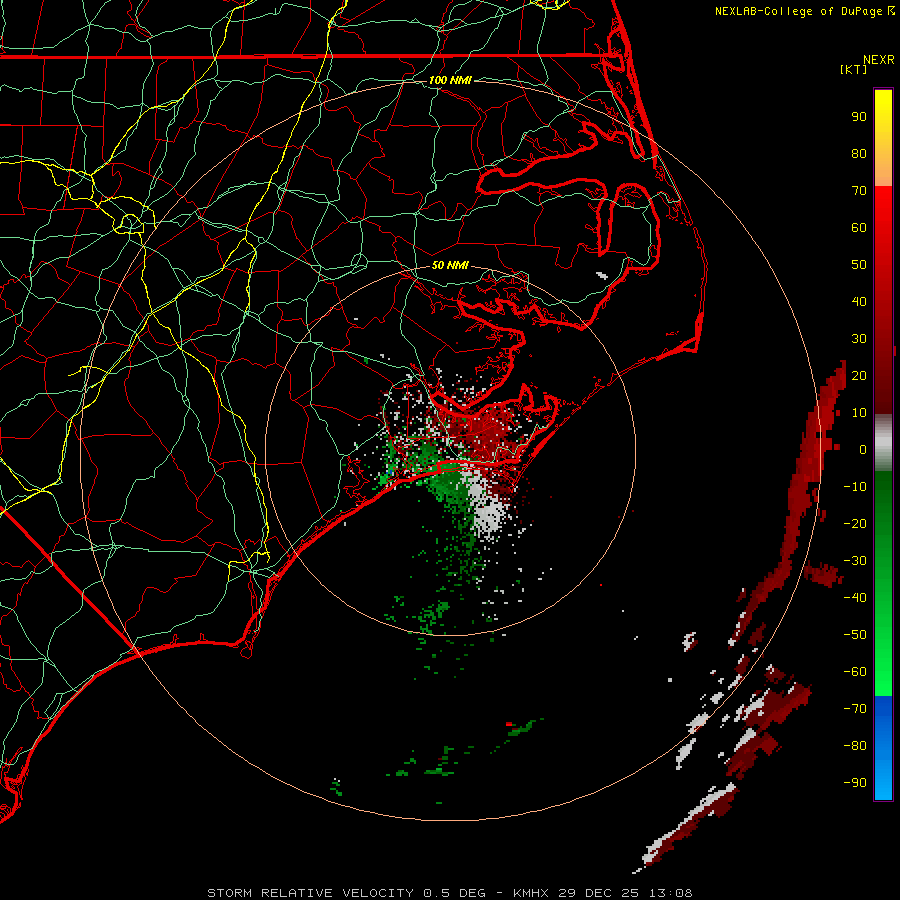Click the 90 value on velocity scale
This screenshot has width=900, height=900.
pyautogui.click(x=859, y=117)
